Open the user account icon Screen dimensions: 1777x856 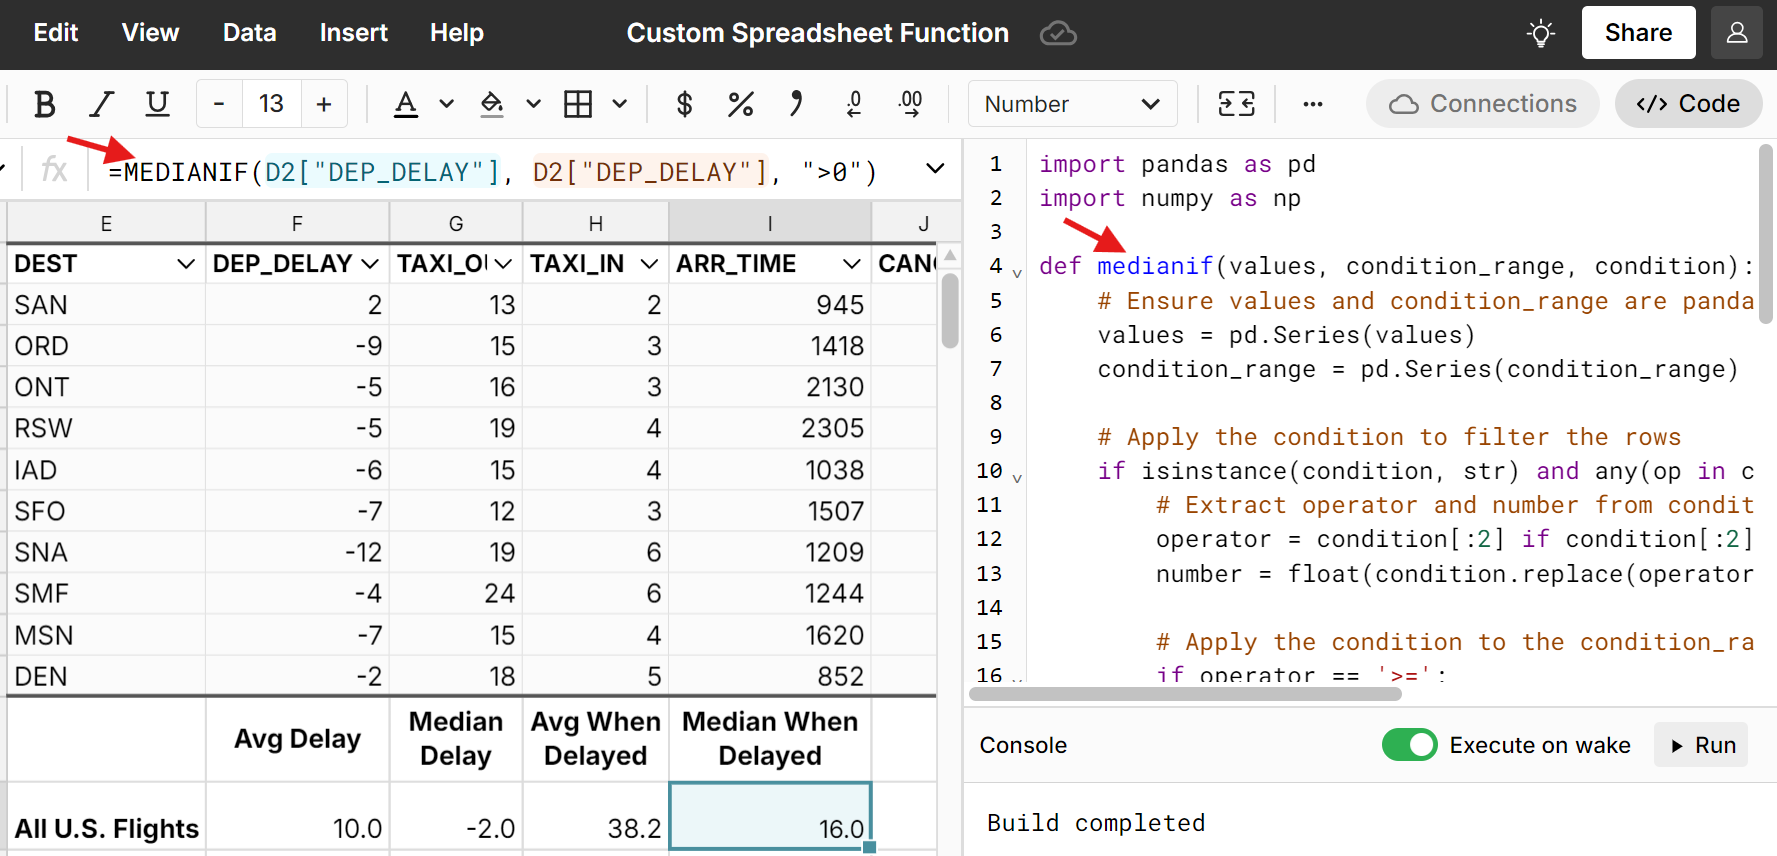pyautogui.click(x=1736, y=33)
